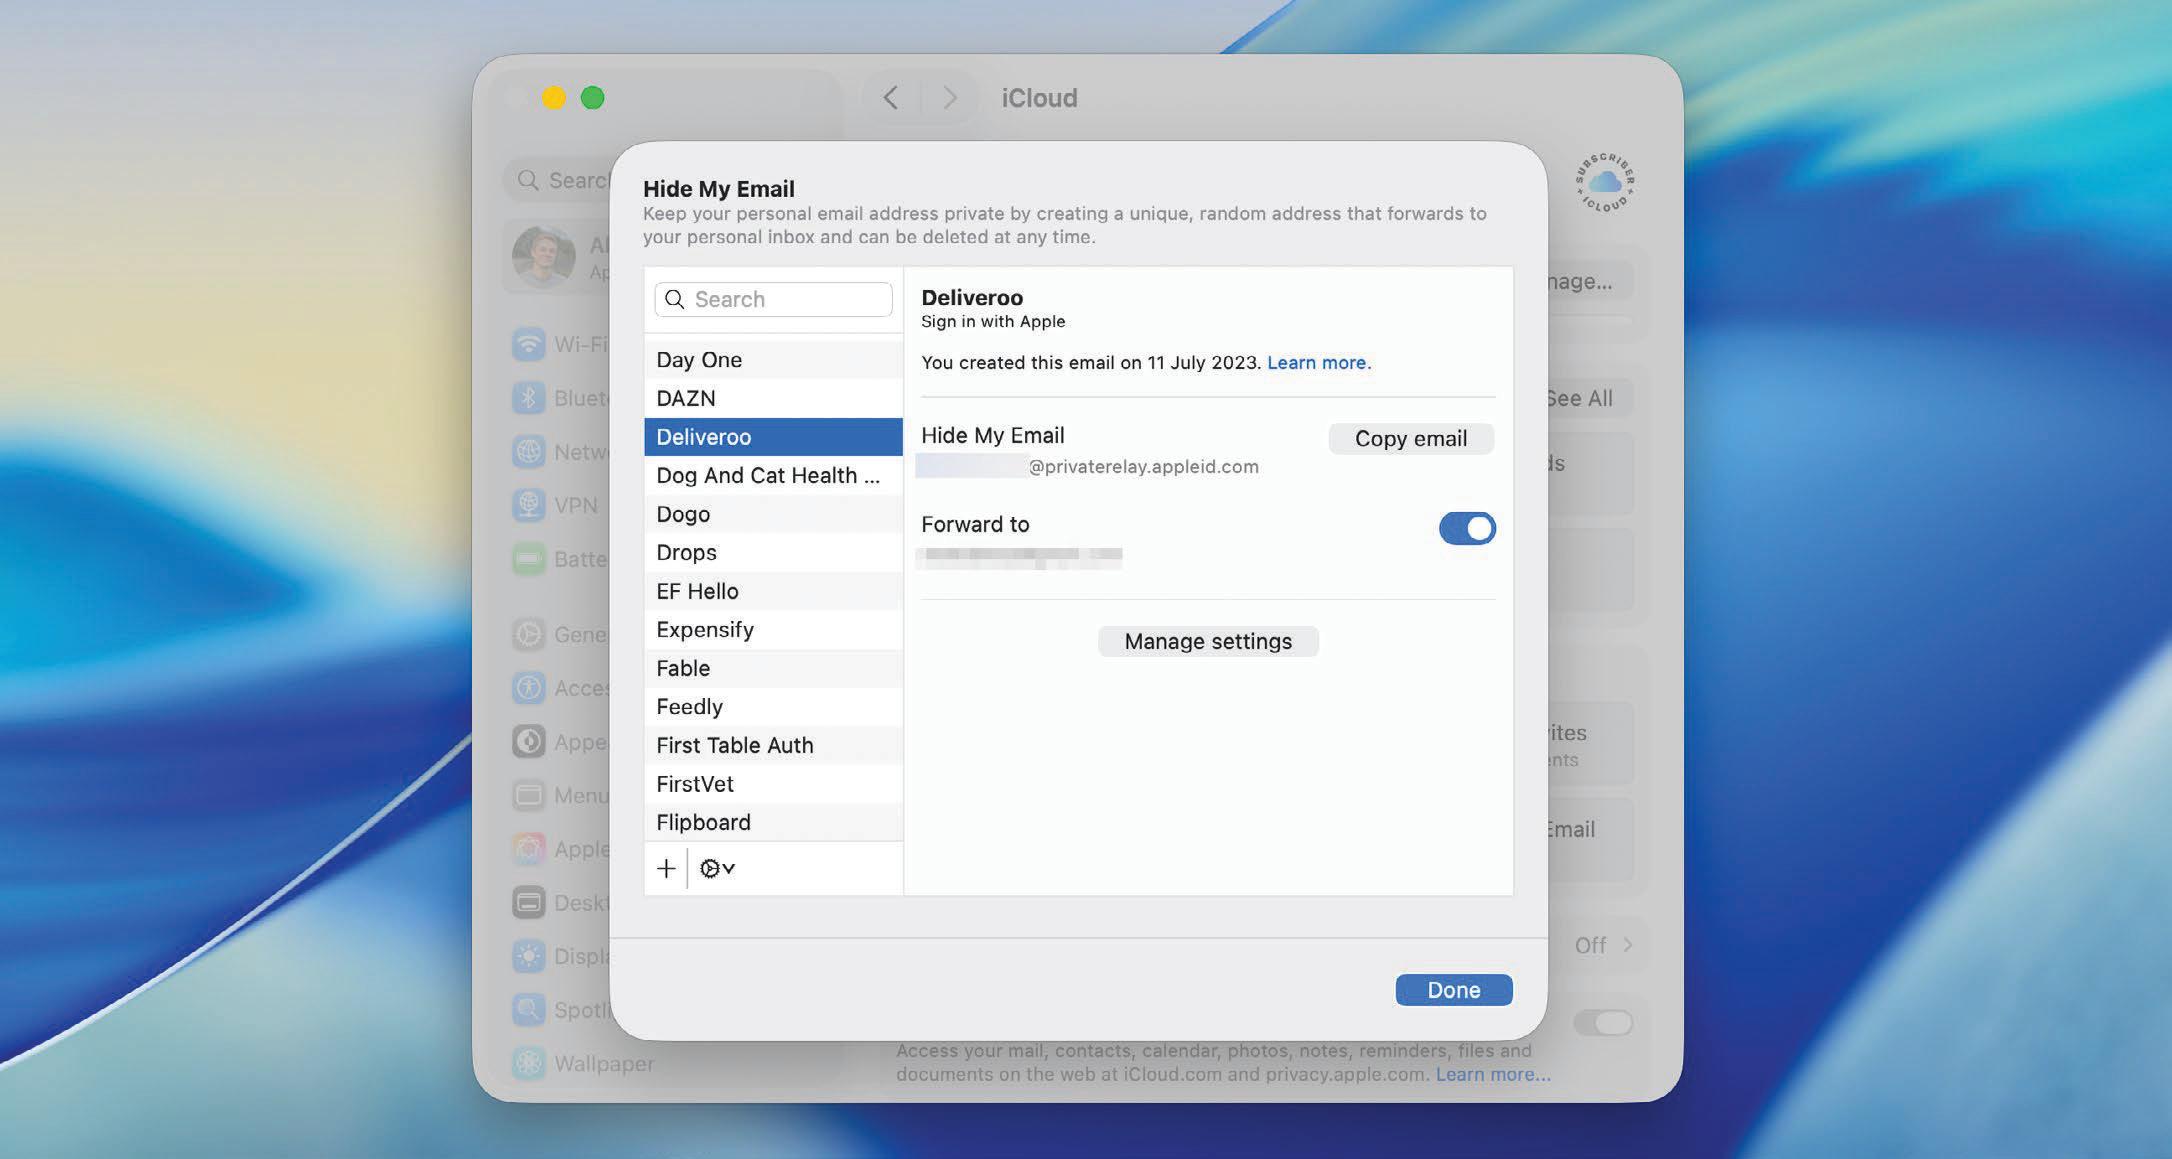Viewport: 2172px width, 1159px height.
Task: Open Learn more link about iCloud web access
Action: point(1493,1074)
